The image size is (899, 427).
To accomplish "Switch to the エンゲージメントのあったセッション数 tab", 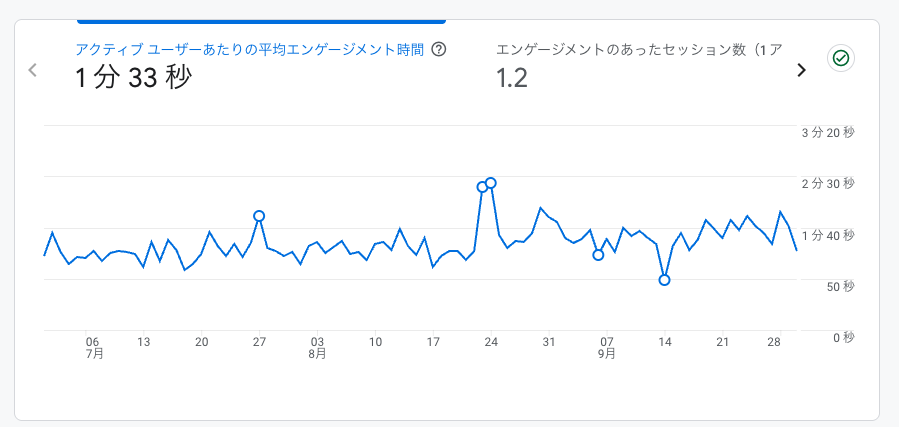I will click(640, 49).
